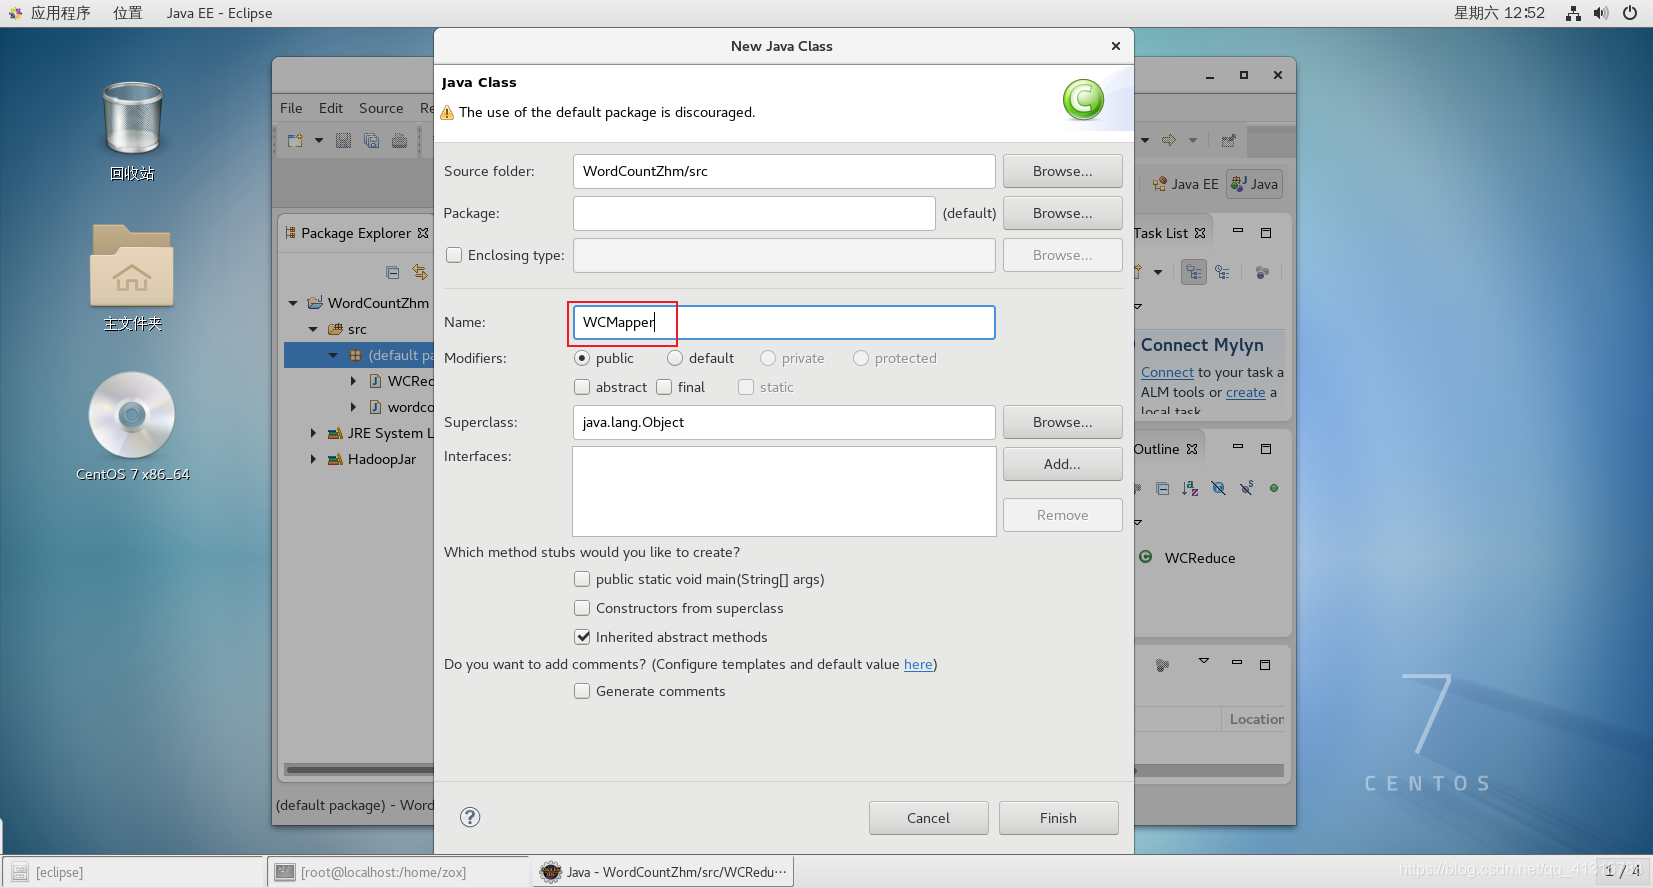The height and width of the screenshot is (888, 1653).
Task: Click Hide Fields icon in Outline view
Action: [1218, 488]
